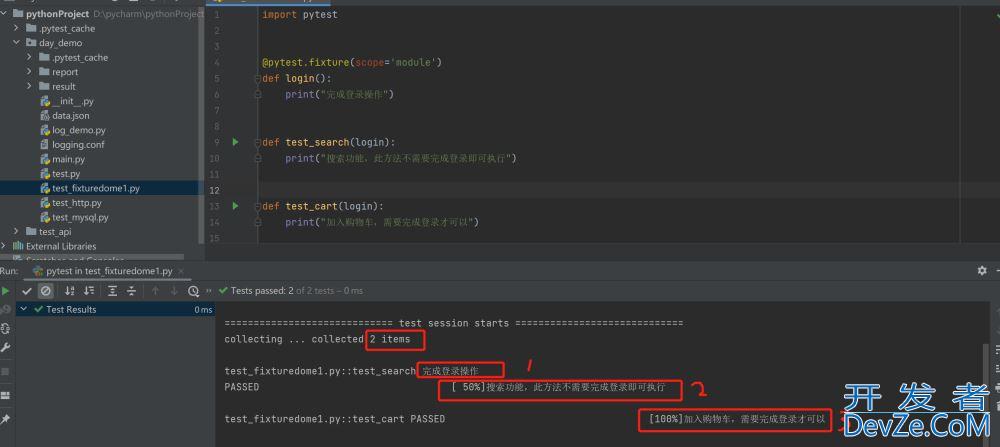Open Run panel gear options
1000x447 pixels.
pos(982,270)
